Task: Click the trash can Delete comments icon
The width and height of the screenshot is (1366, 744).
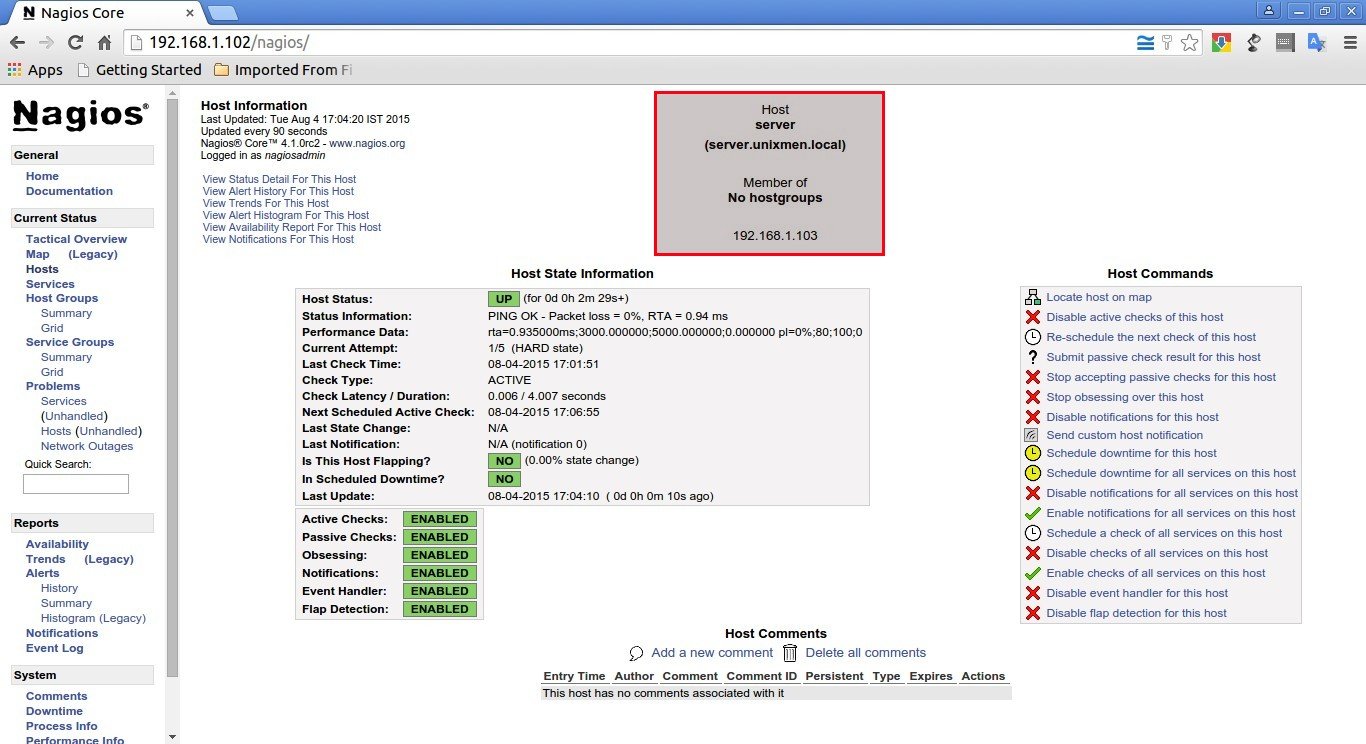Action: (x=790, y=653)
